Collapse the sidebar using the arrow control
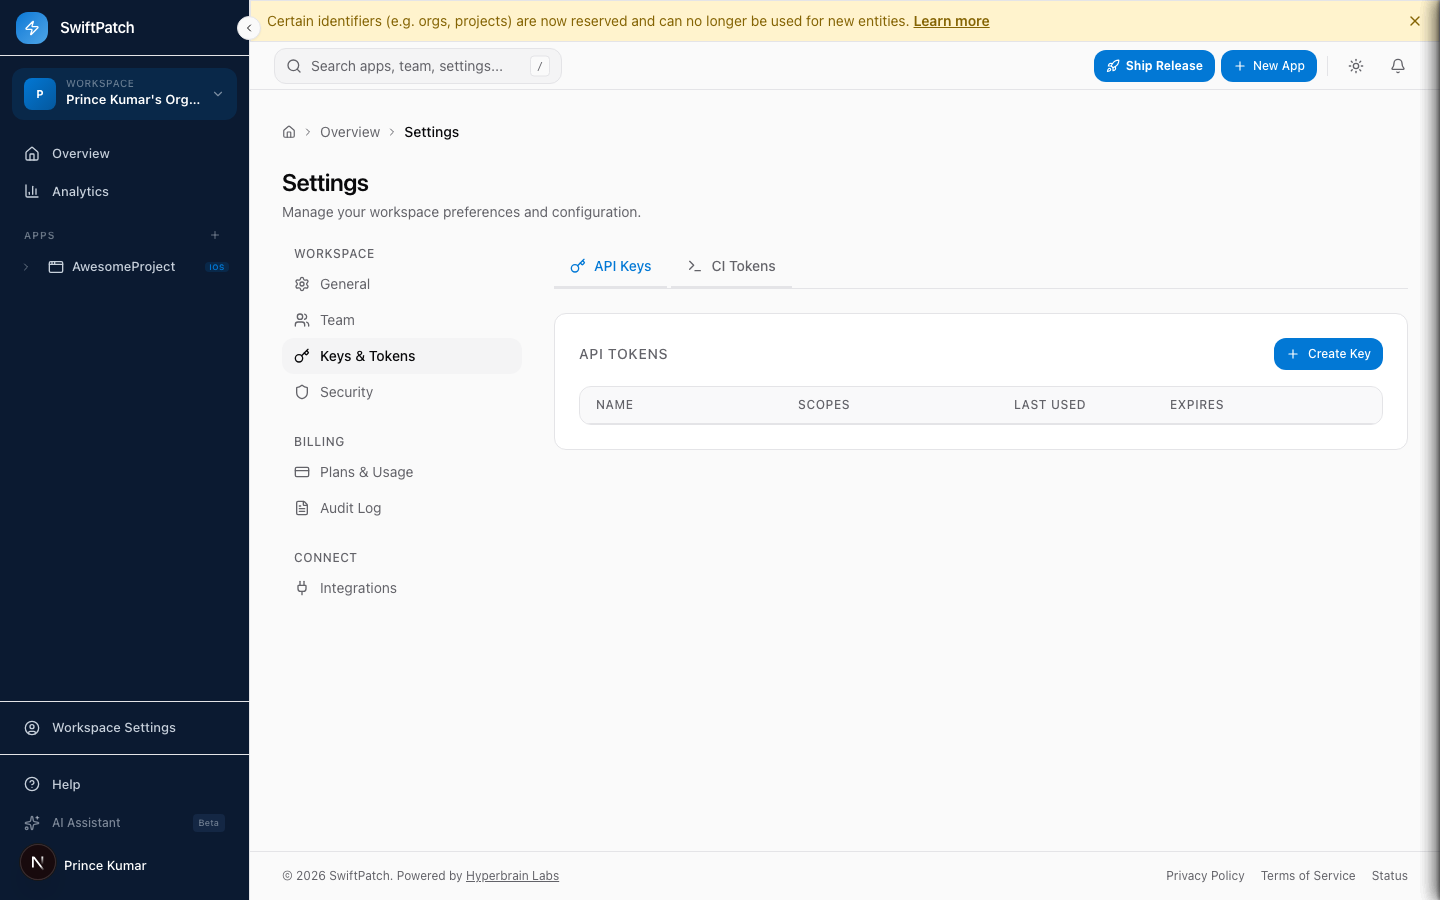The height and width of the screenshot is (900, 1440). point(248,28)
